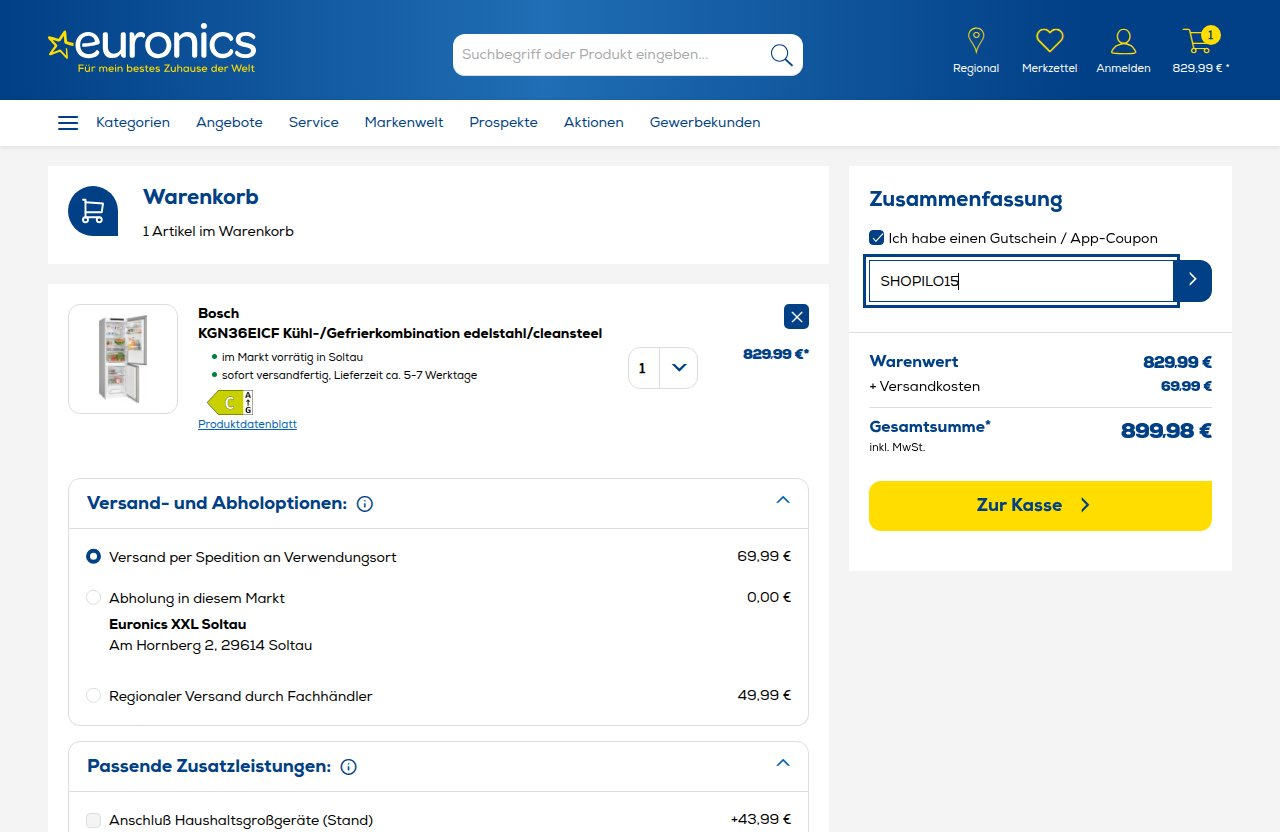Screen dimensions: 1280x832
Task: Open the Merkzettel heart icon
Action: click(1049, 41)
